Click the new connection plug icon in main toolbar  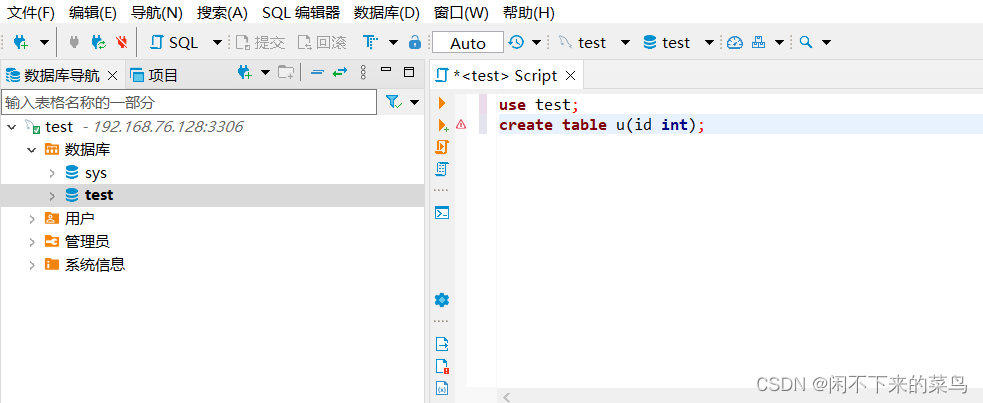(21, 42)
